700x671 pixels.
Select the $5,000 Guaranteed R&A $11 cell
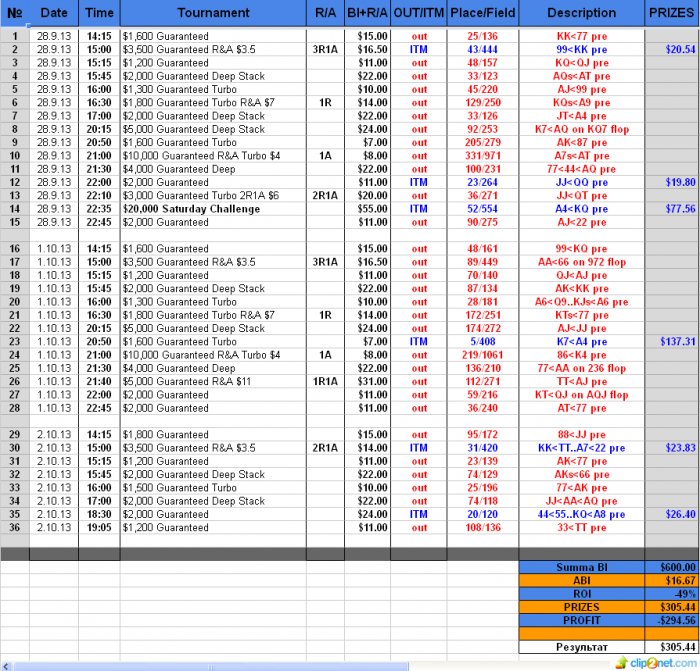[213, 382]
